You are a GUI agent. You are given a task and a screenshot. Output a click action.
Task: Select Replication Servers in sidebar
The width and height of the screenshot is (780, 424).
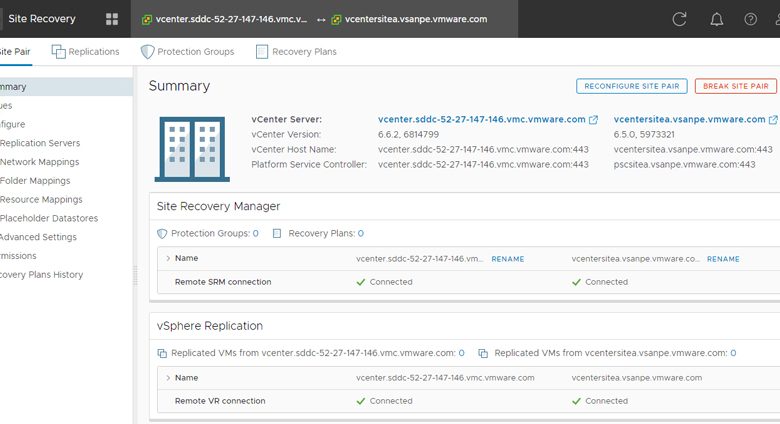[40, 143]
